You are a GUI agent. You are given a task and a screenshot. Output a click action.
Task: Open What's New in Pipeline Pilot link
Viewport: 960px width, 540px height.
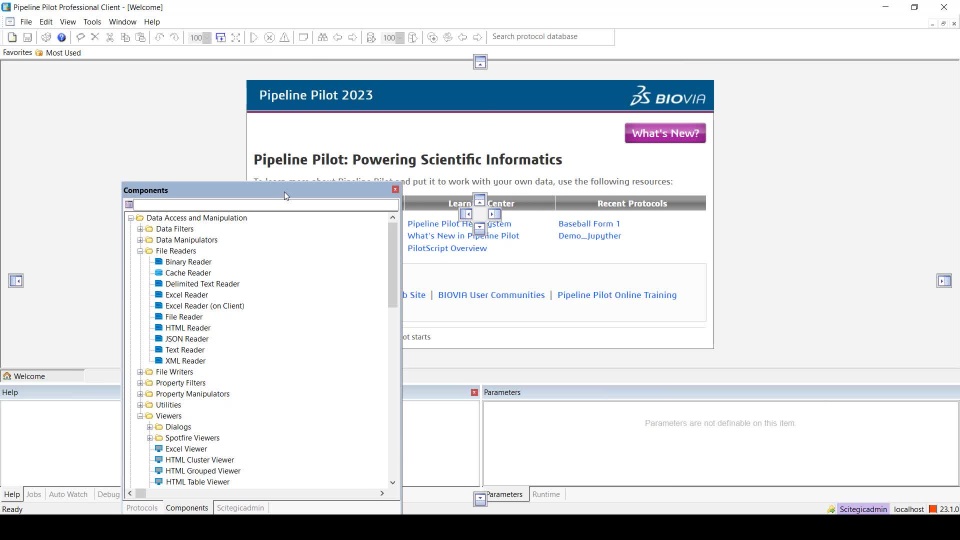click(463, 236)
